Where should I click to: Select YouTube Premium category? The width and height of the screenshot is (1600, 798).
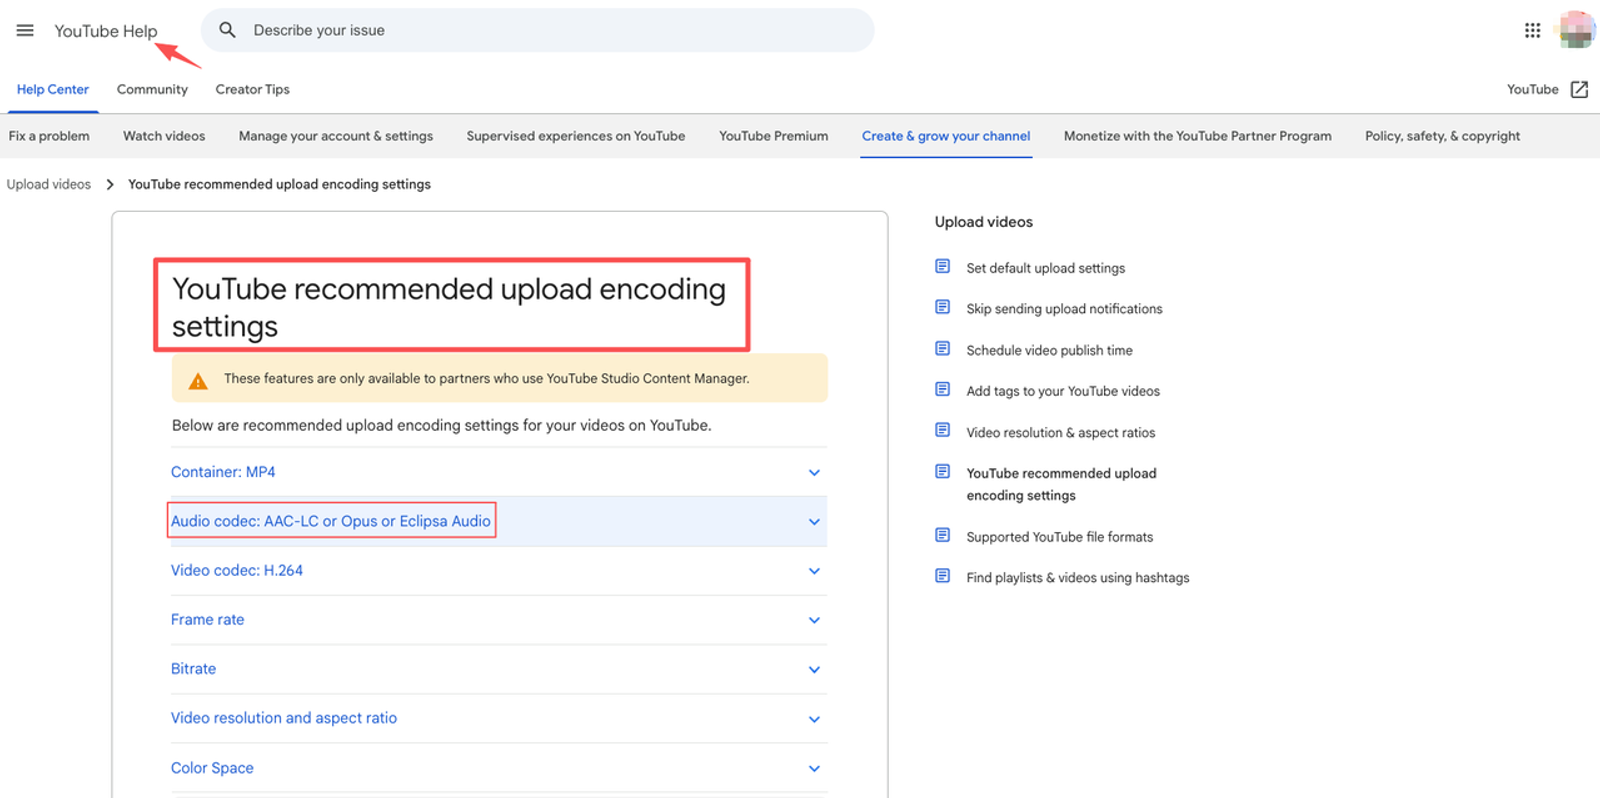coord(774,136)
